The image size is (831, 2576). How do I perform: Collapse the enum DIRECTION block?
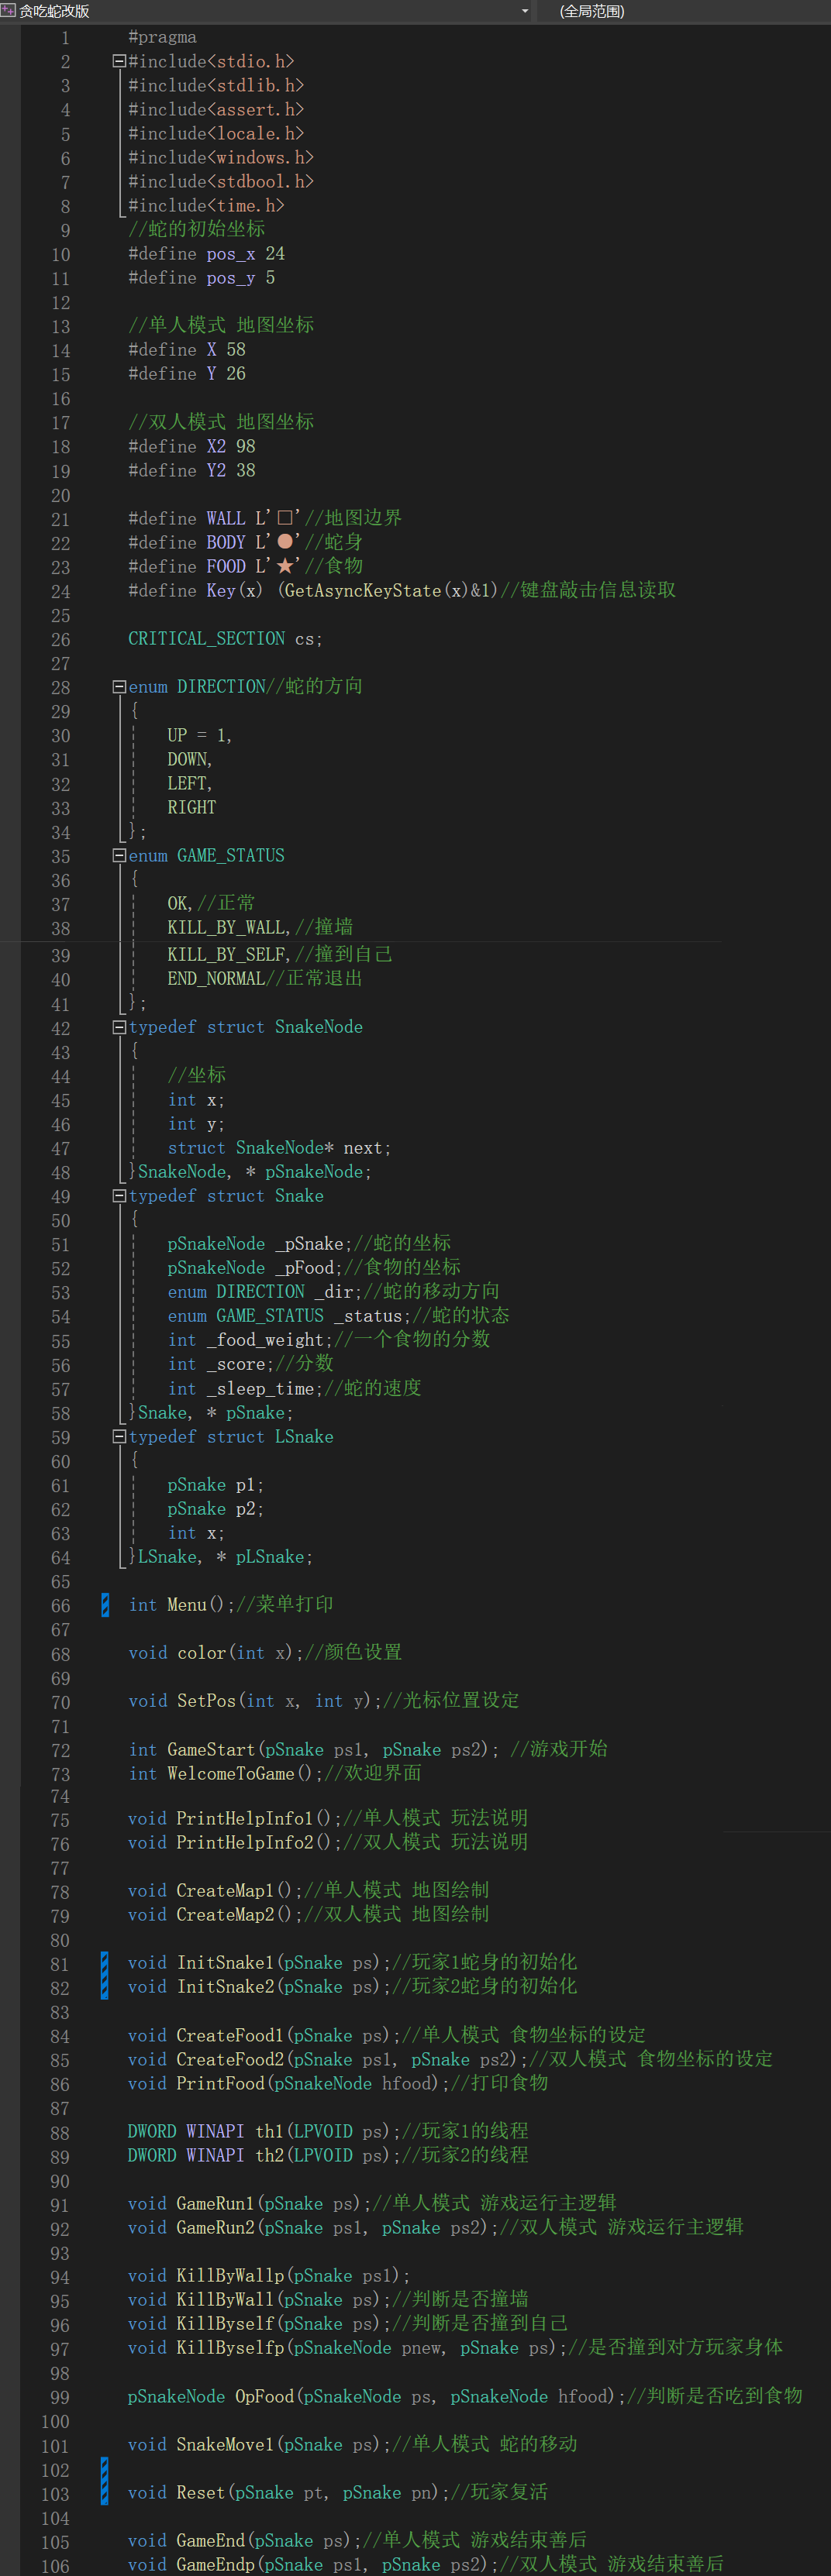[x=119, y=687]
